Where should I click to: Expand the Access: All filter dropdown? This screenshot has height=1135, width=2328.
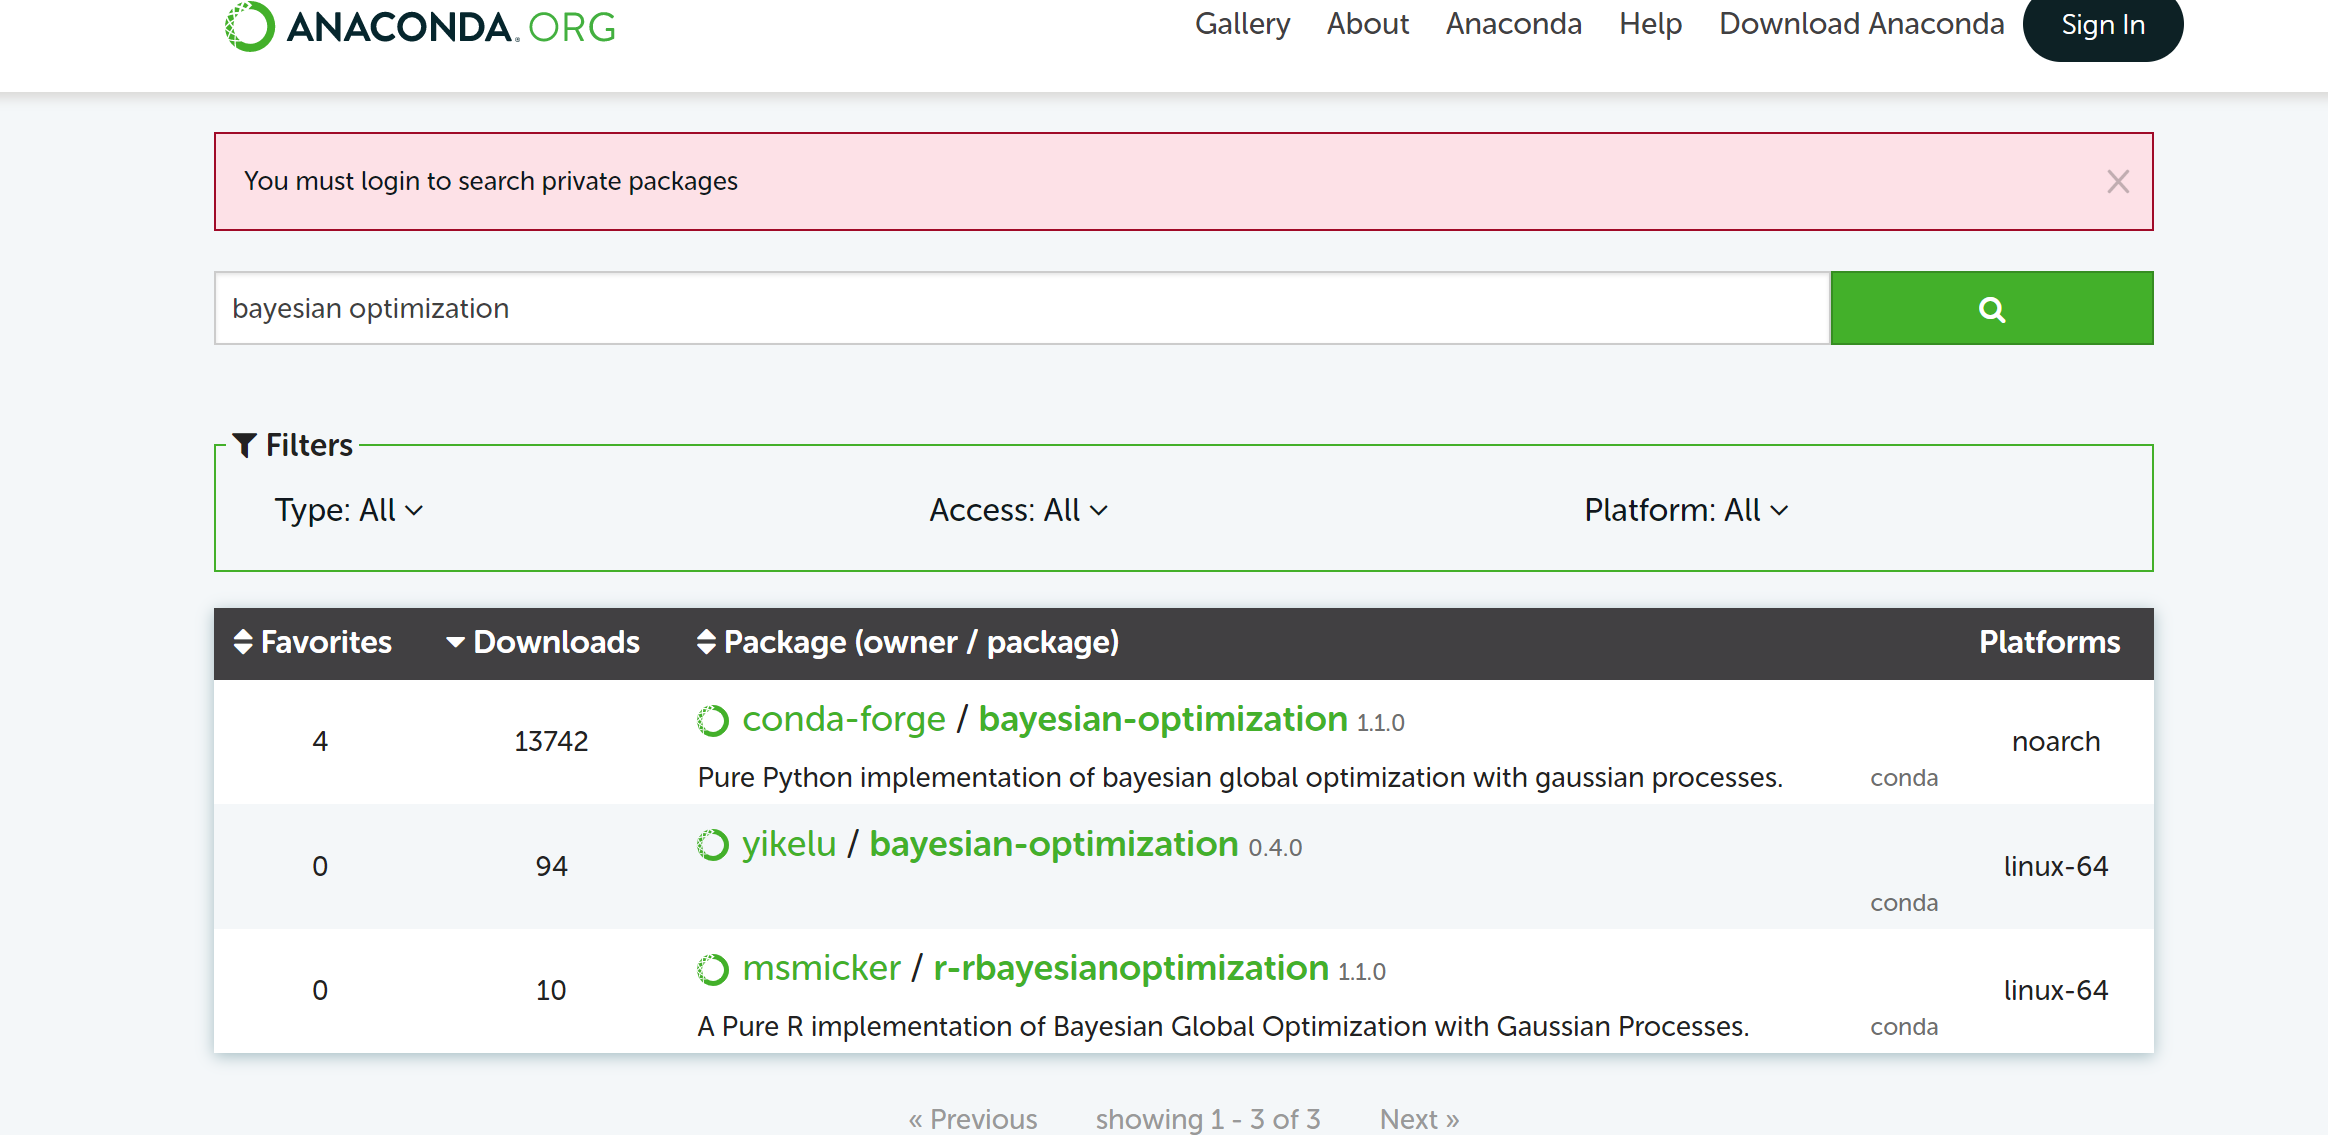point(1018,510)
